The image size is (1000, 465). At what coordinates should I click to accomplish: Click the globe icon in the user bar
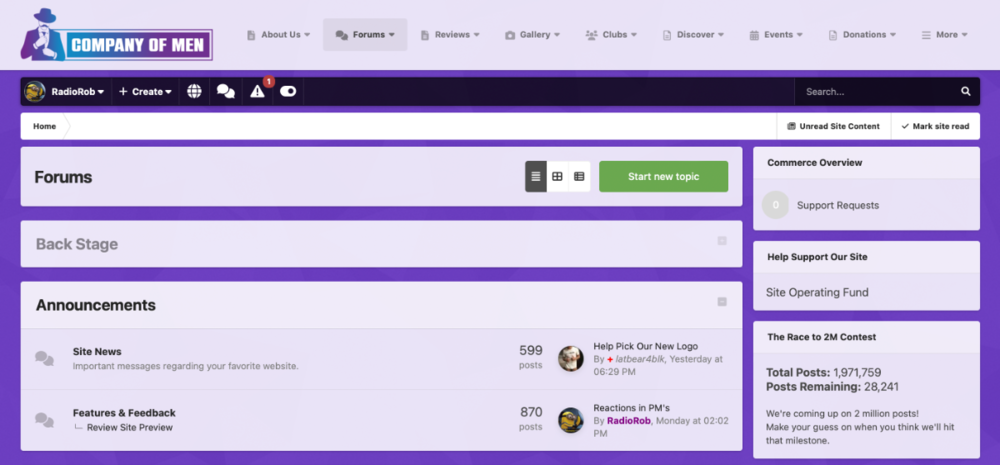[x=194, y=91]
